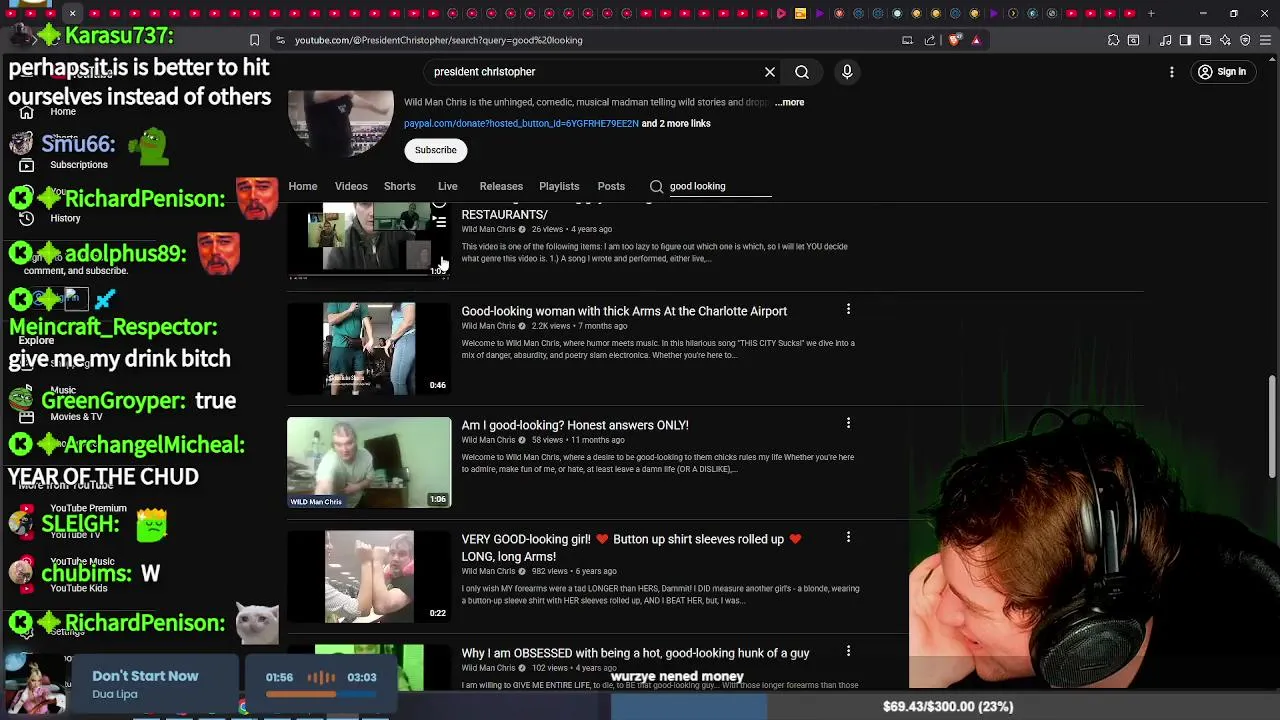
Task: Open the 'RESTAURANTS/' video title
Action: pos(504,214)
